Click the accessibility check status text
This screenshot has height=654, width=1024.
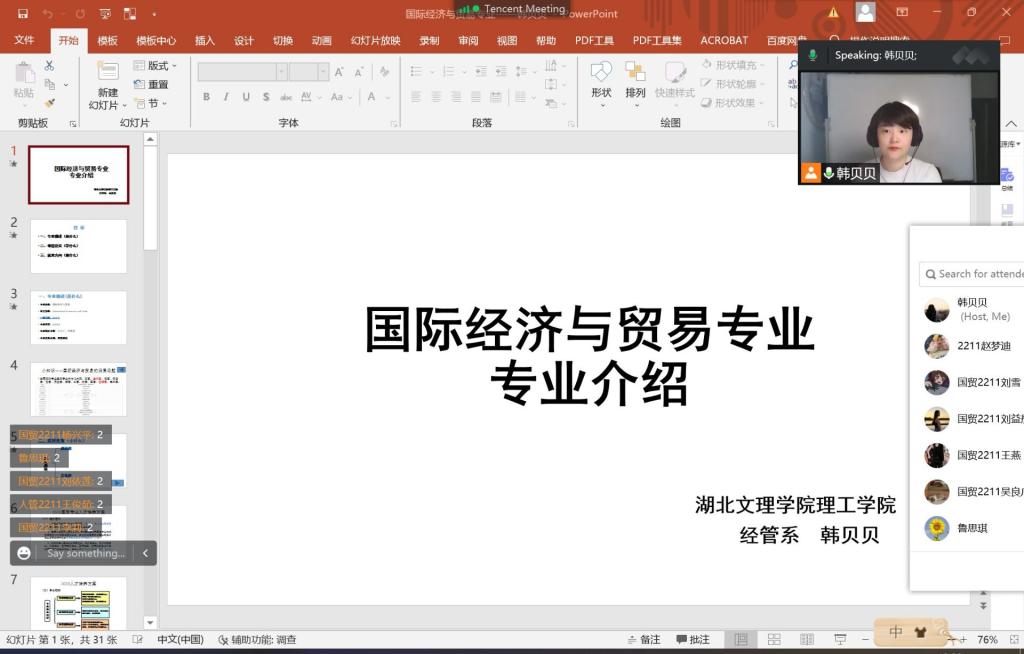256,639
